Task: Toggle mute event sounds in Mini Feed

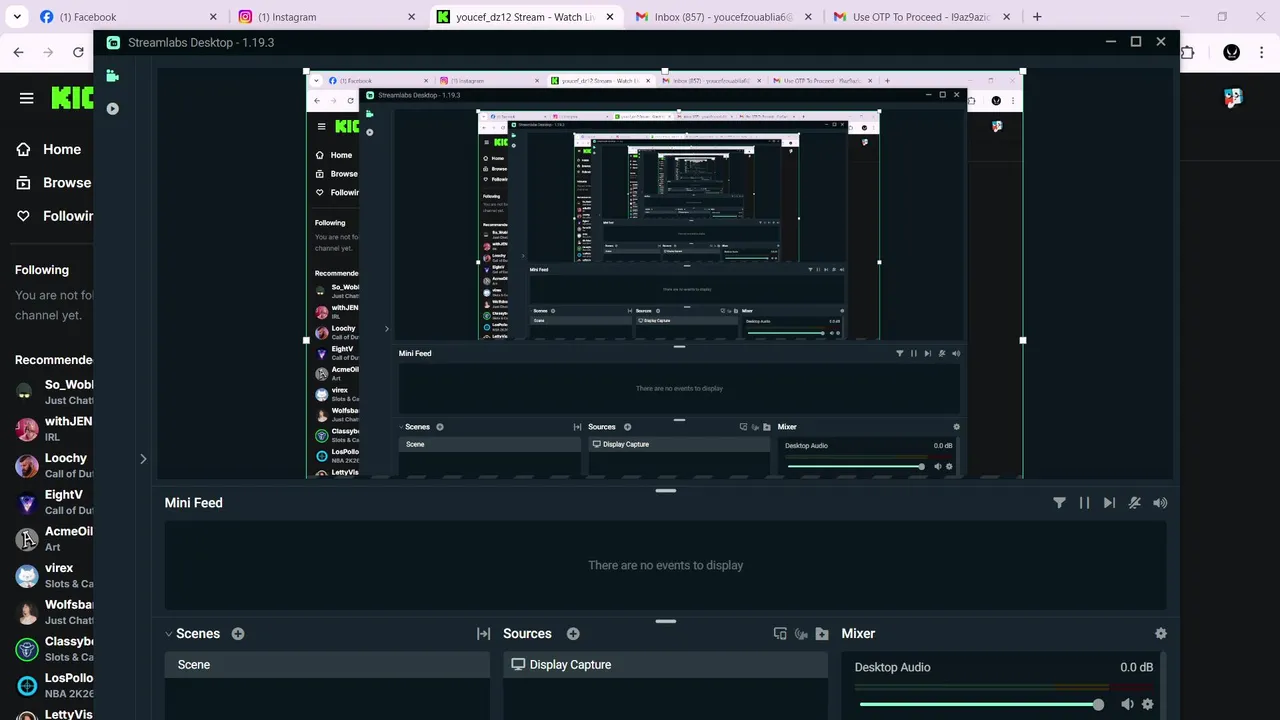Action: tap(1135, 503)
